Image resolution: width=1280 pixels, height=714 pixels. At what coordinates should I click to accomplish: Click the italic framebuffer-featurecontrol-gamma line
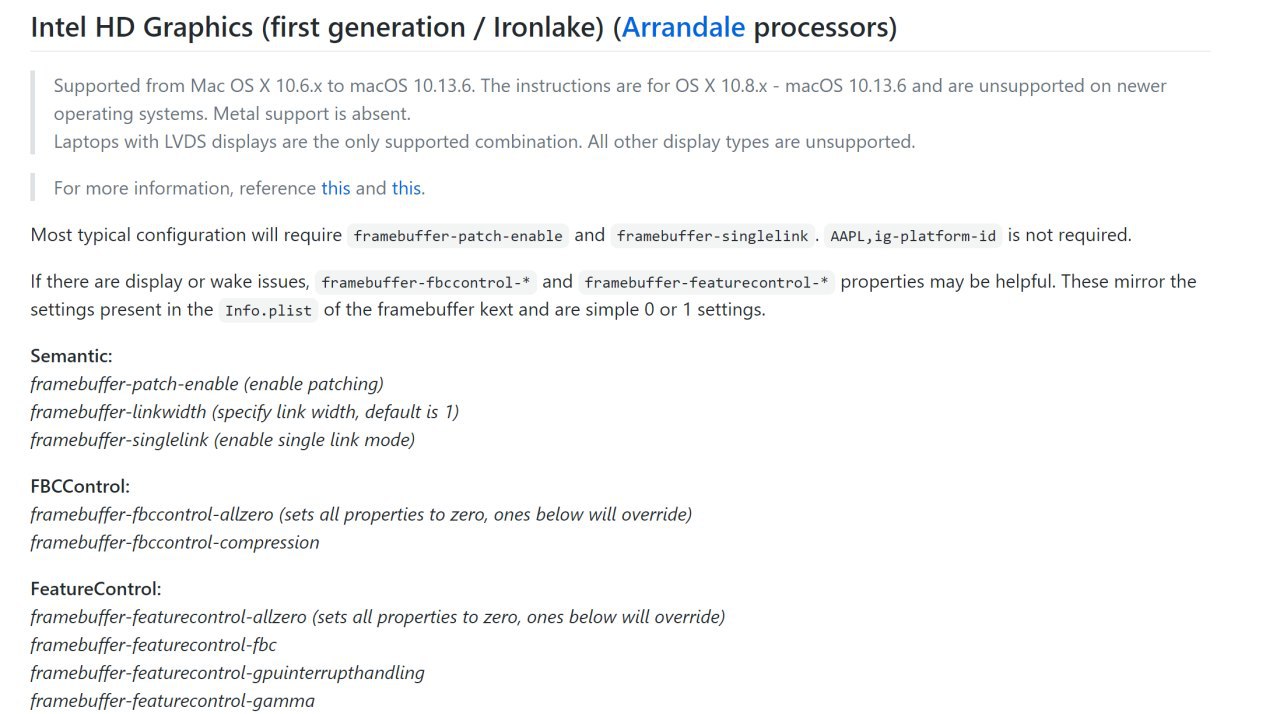(173, 701)
